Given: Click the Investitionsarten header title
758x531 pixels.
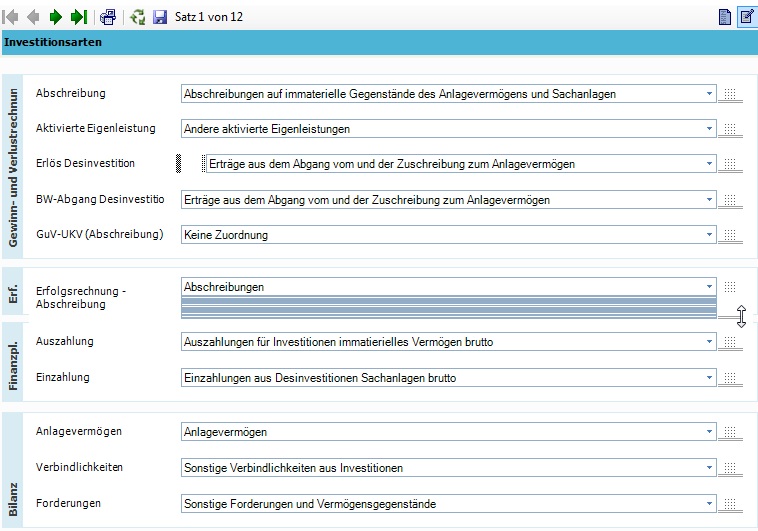Looking at the screenshot, I should coord(53,42).
